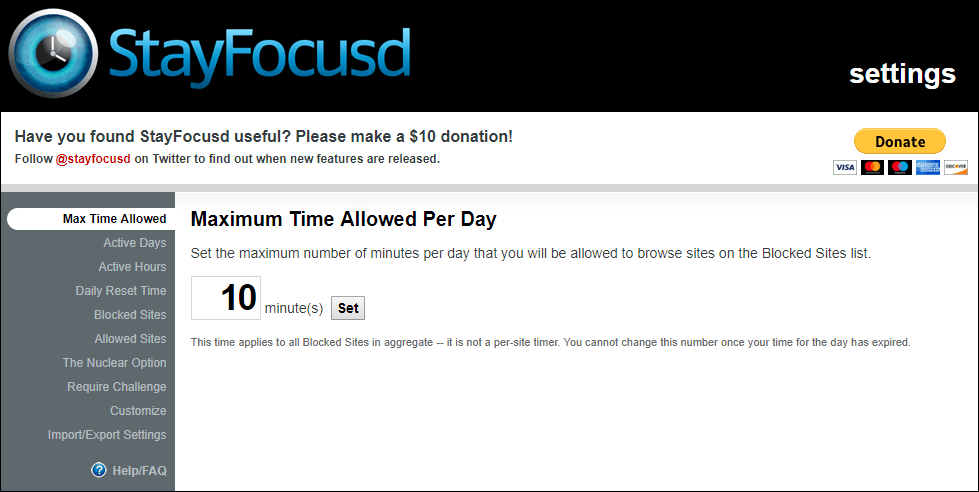Click the Set button for minutes

click(348, 308)
